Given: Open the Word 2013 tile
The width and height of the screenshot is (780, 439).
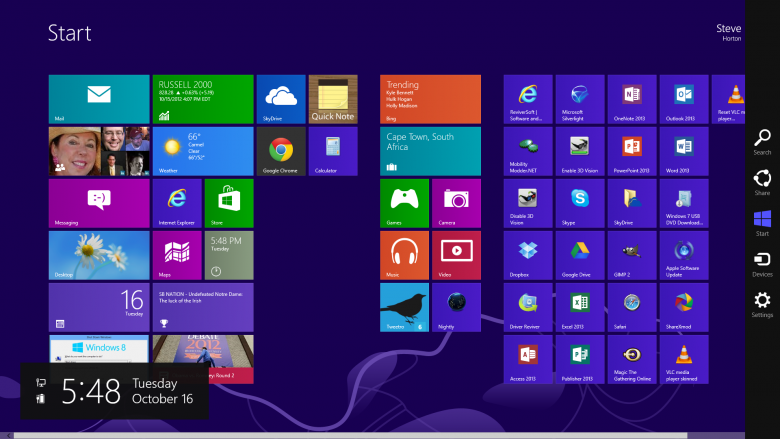Looking at the screenshot, I should (x=684, y=151).
